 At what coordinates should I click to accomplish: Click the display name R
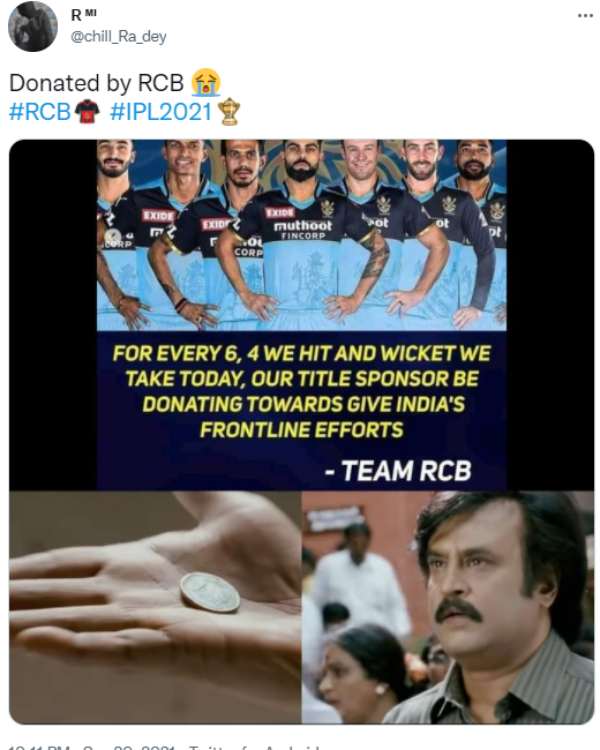76,16
